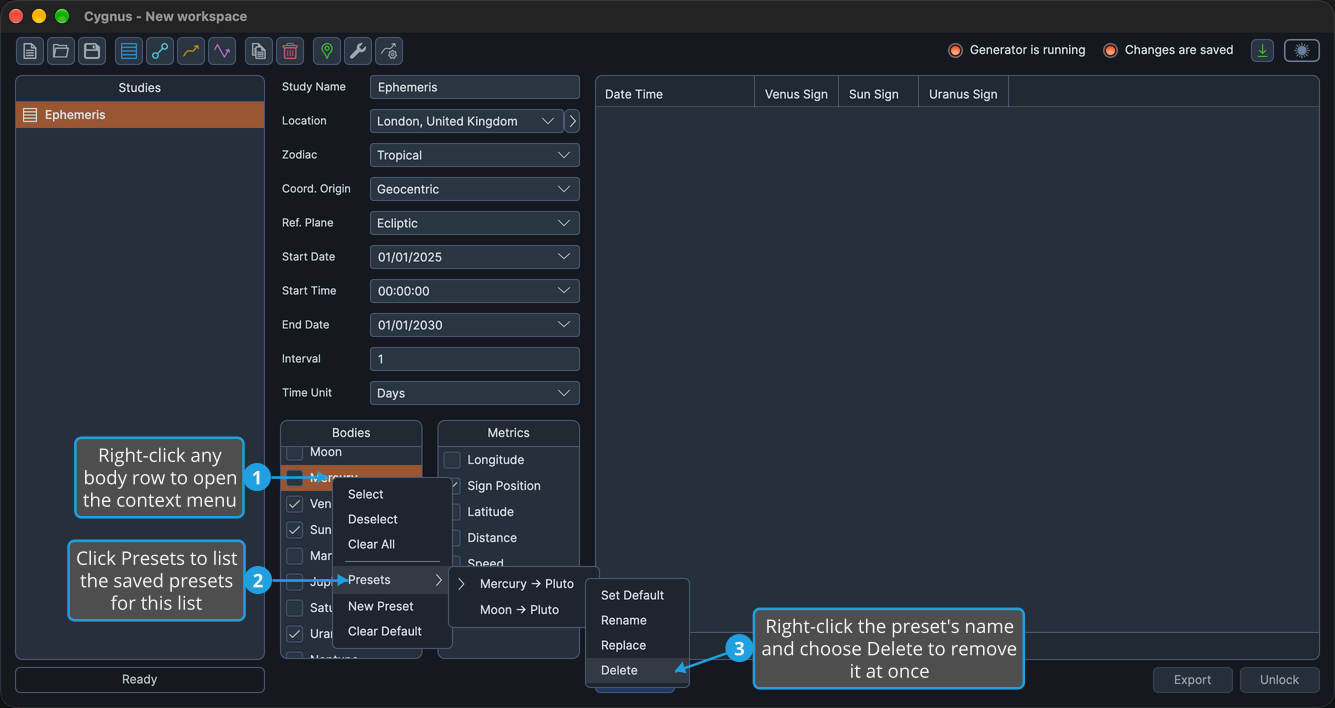Toggle the Jupiter body checkbox

click(x=295, y=582)
